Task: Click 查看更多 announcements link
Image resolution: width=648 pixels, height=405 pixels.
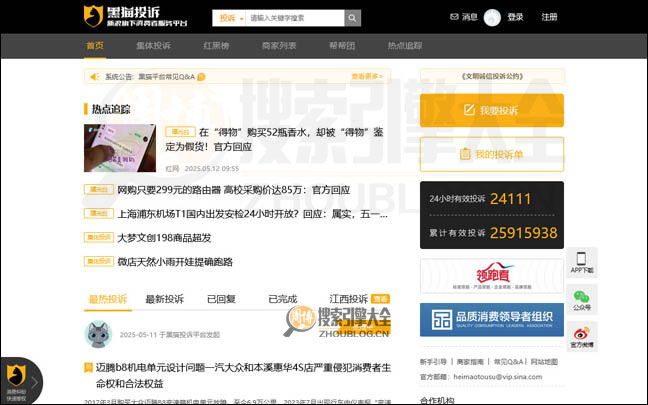Action: tap(367, 76)
